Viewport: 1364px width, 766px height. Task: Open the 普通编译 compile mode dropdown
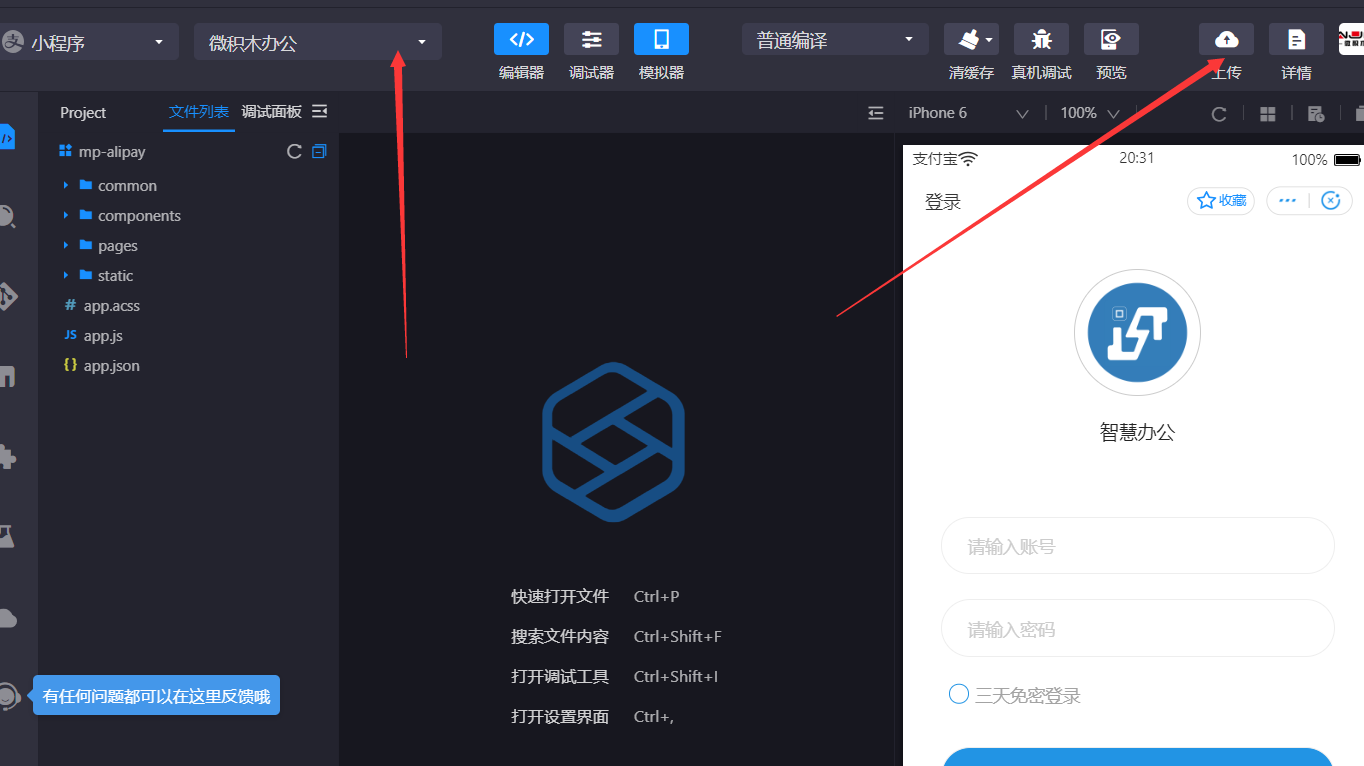[x=836, y=41]
